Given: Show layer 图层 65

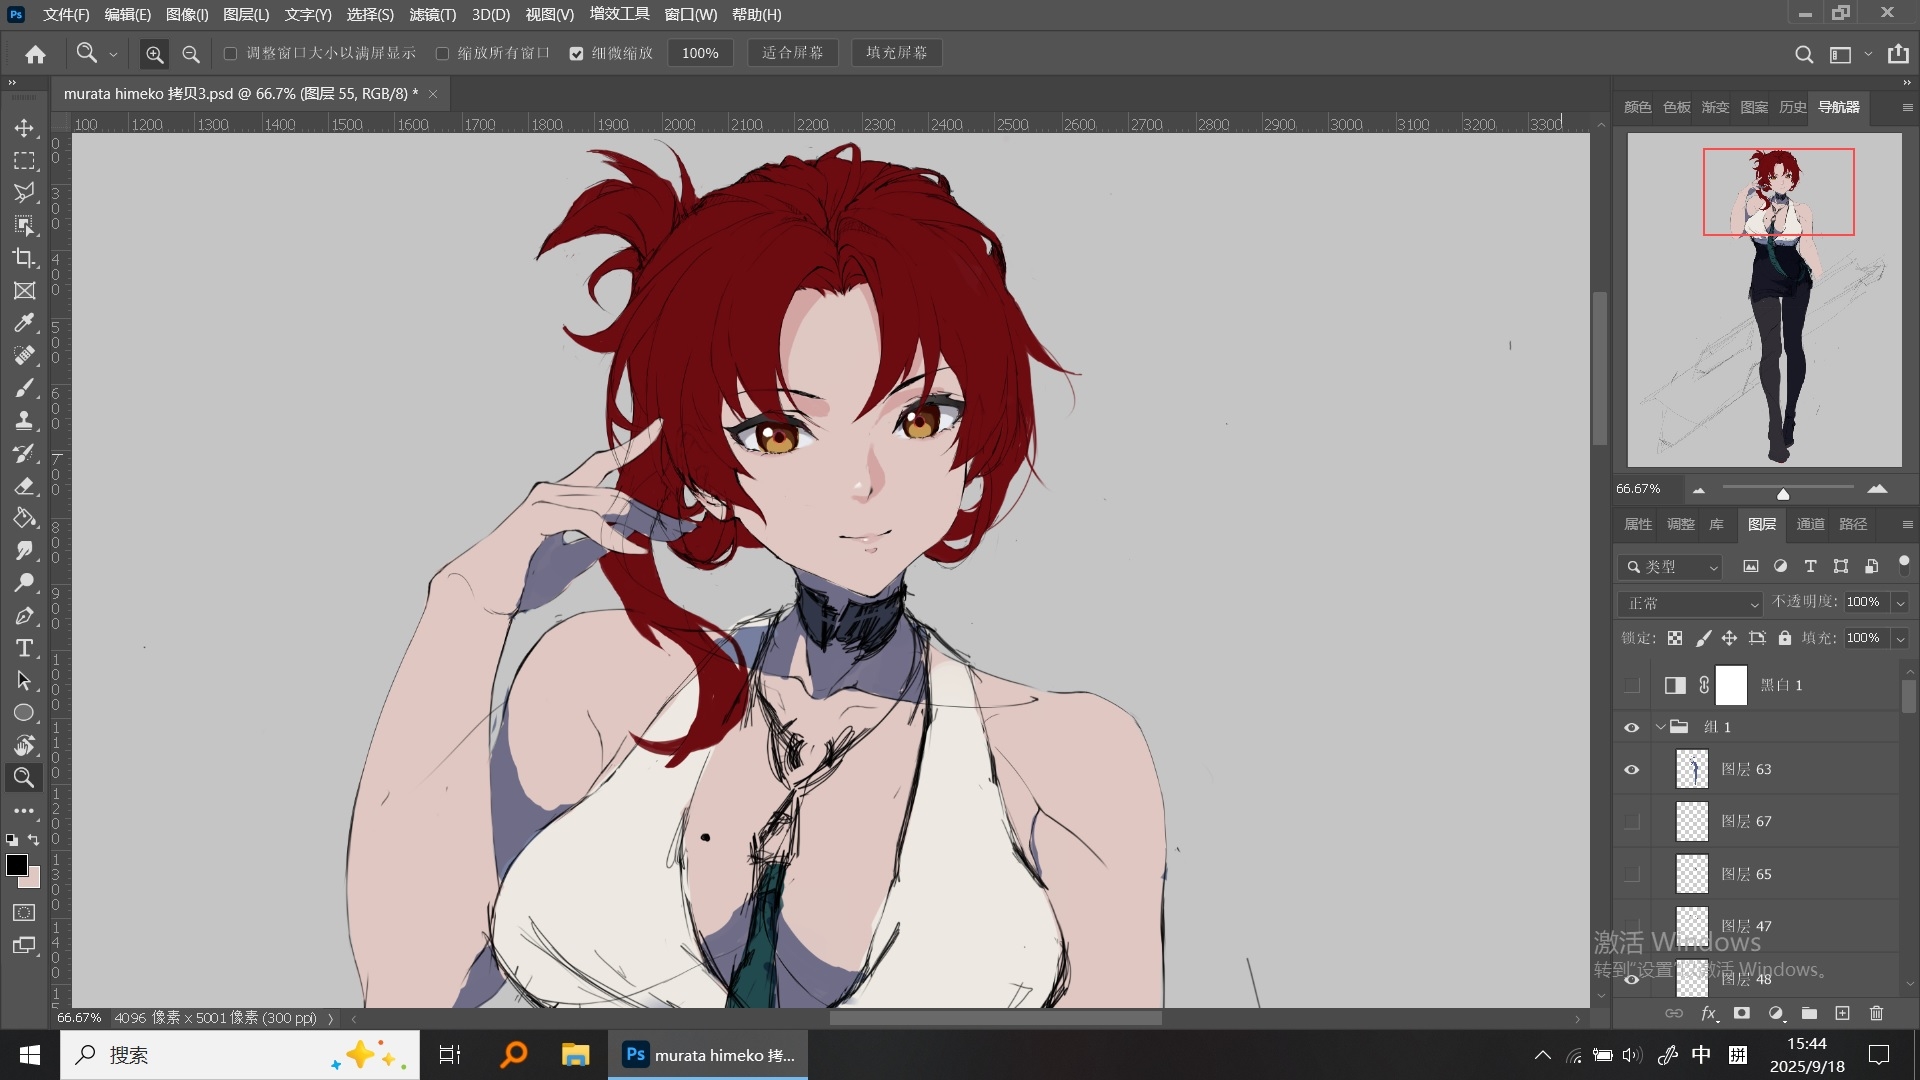Looking at the screenshot, I should (x=1632, y=874).
